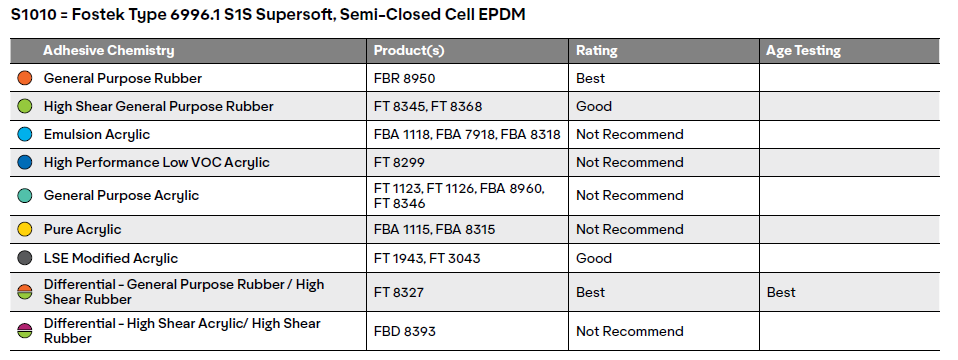Click the S1010 Fostek Type heading
This screenshot has width=958, height=360.
(268, 15)
